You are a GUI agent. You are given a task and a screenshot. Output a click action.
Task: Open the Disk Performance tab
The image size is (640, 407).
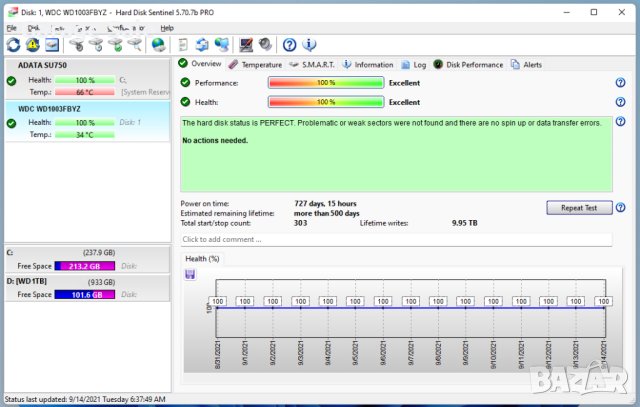[468, 64]
